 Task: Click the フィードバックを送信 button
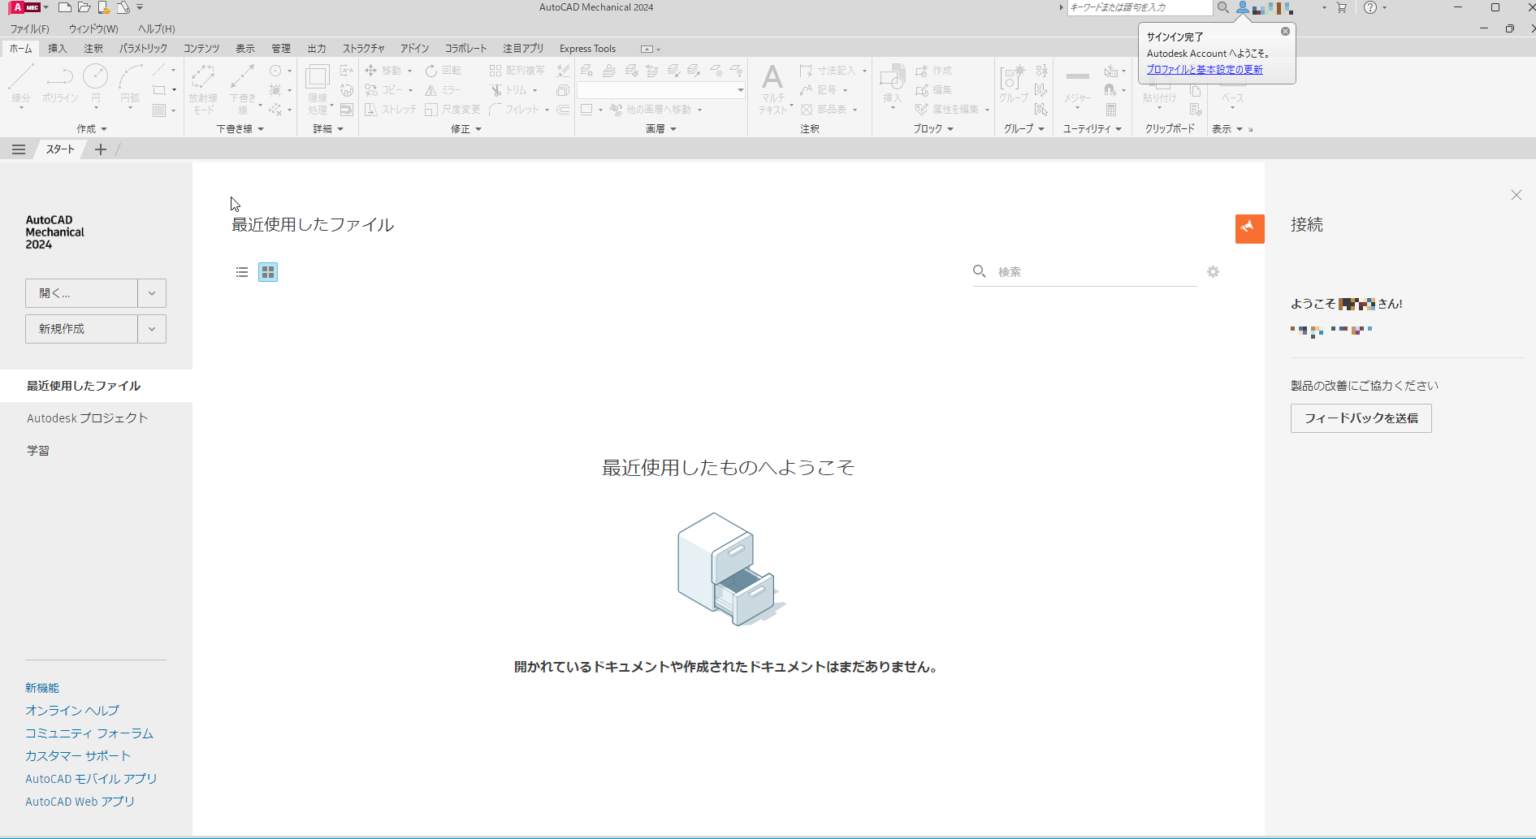(x=1361, y=418)
